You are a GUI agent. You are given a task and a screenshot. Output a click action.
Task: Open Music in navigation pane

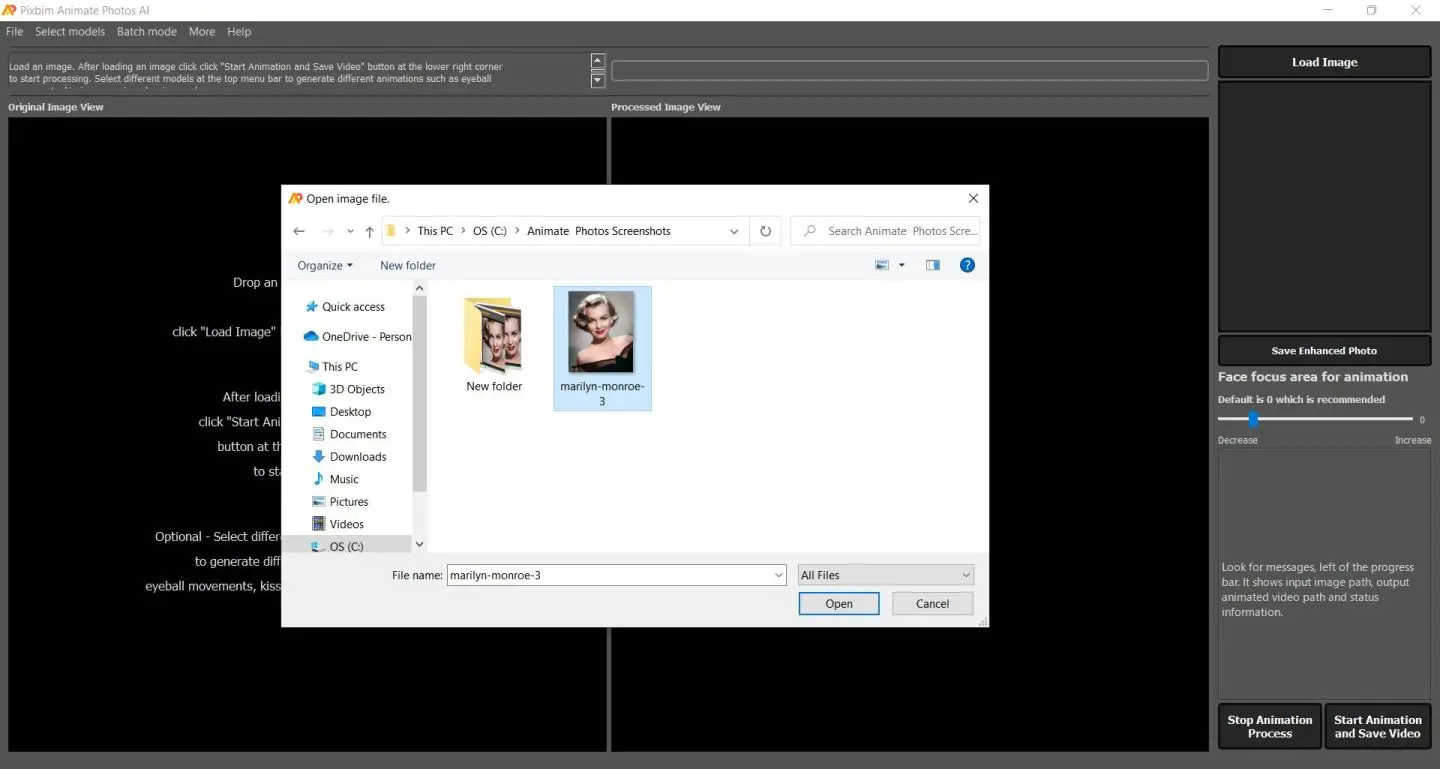(x=335, y=479)
